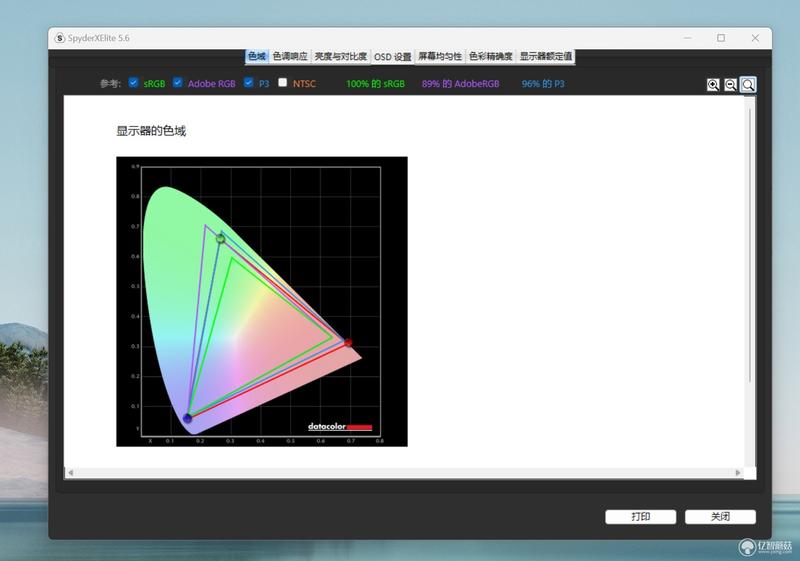Image resolution: width=800 pixels, height=561 pixels.
Task: Enable the NTSC reference checkbox
Action: (283, 83)
